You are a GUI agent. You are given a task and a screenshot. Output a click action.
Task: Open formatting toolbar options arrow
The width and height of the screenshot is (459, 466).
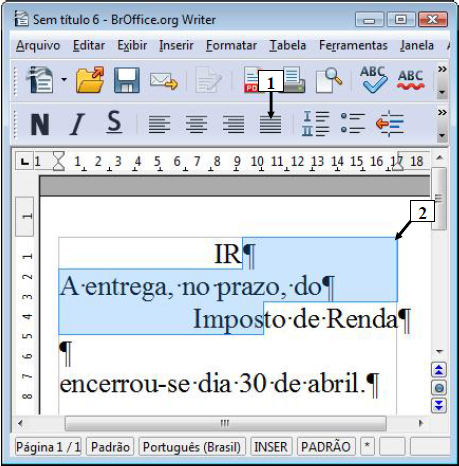point(442,135)
